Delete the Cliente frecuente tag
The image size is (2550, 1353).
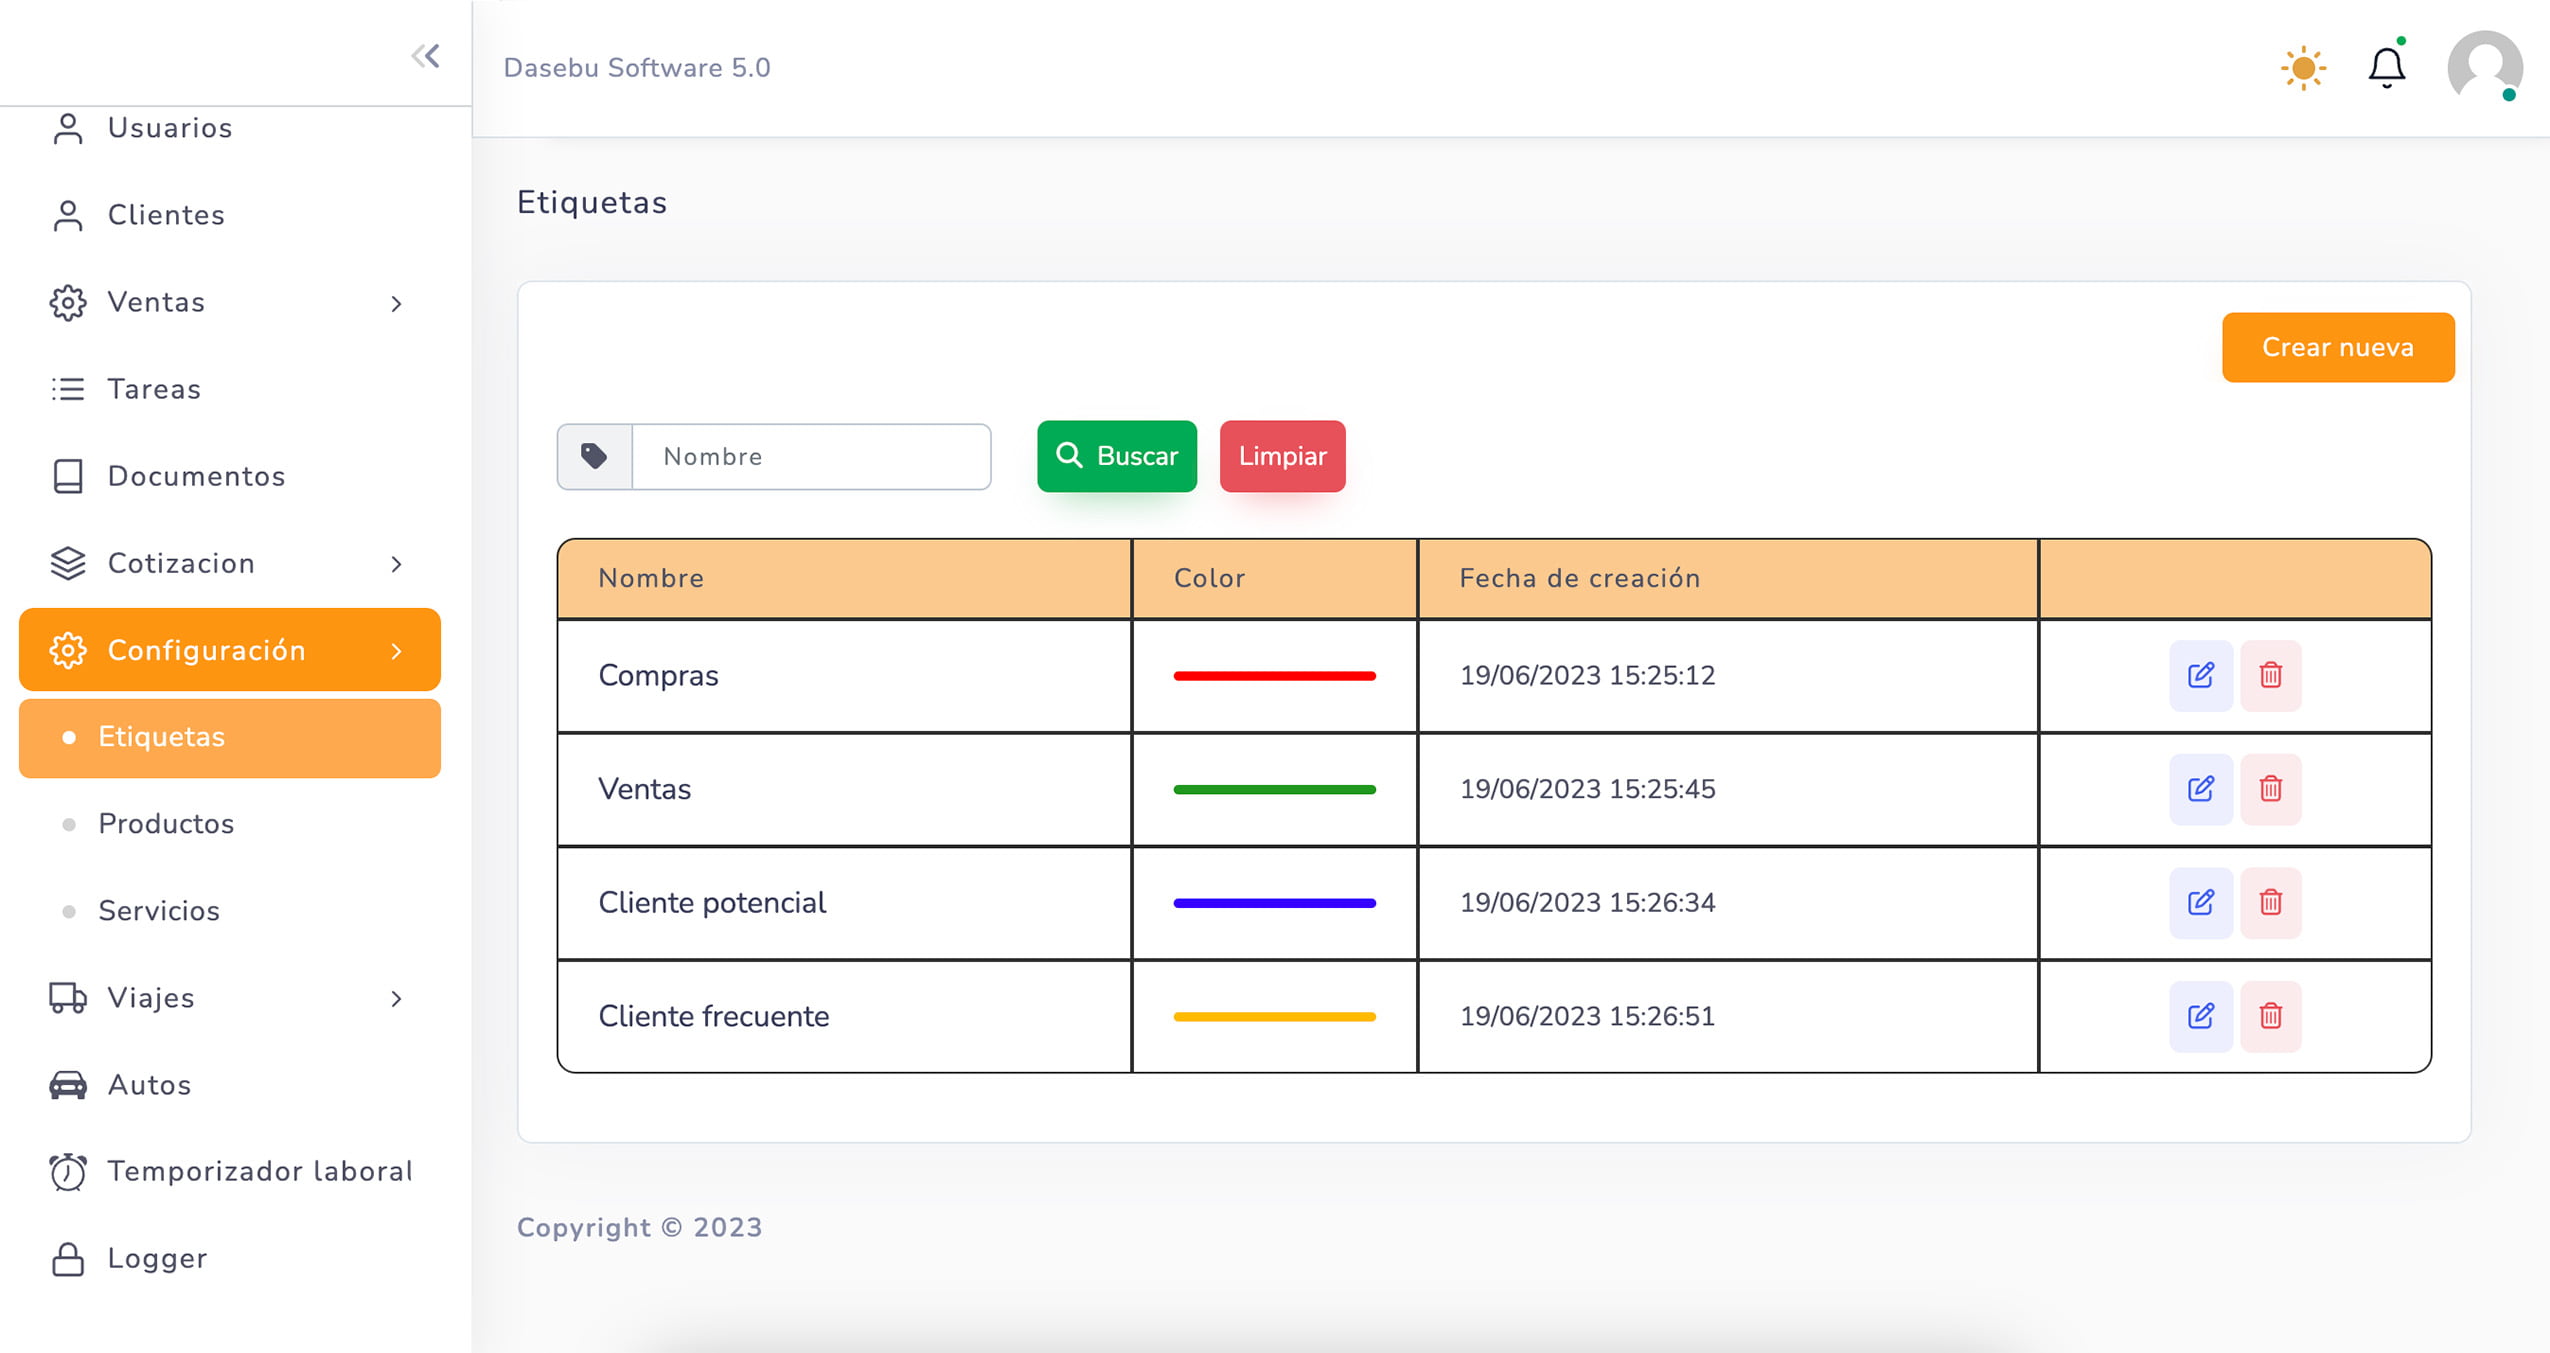pyautogui.click(x=2270, y=1016)
